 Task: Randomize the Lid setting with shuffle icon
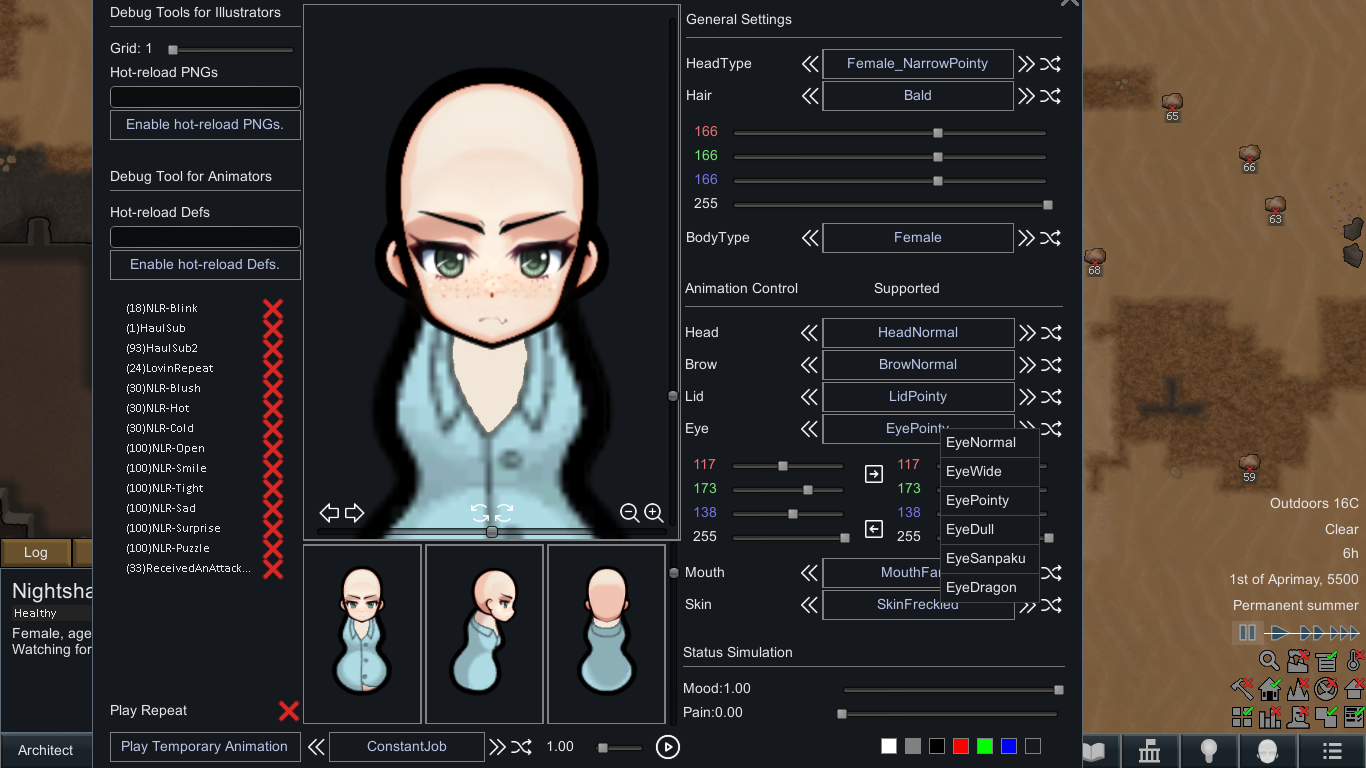[x=1050, y=397]
